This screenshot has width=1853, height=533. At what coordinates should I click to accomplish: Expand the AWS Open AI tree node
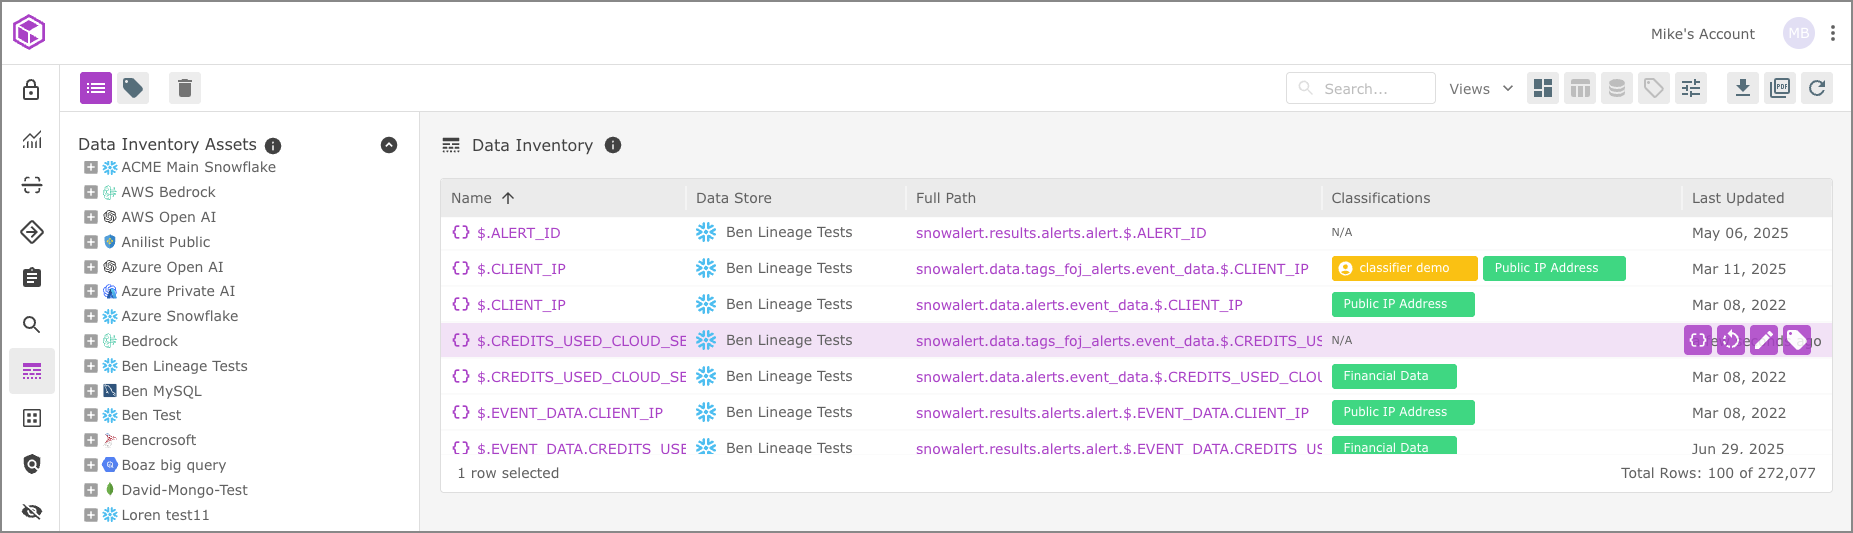pos(91,217)
